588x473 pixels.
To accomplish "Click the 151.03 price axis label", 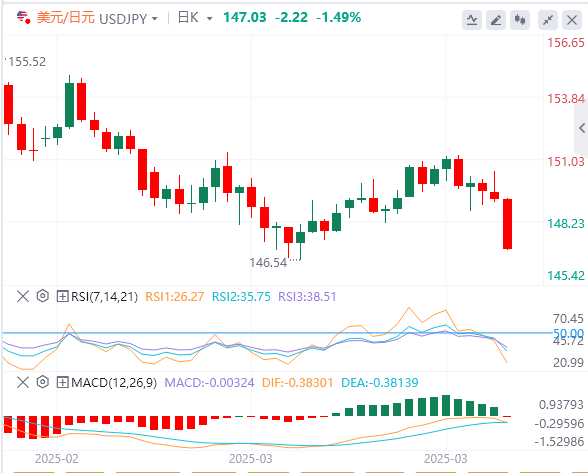I will [x=566, y=162].
